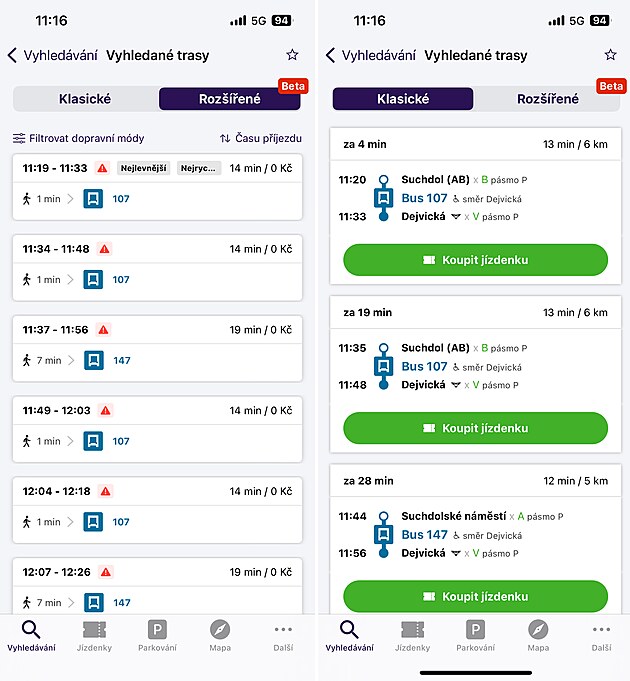The height and width of the screenshot is (681, 630).
Task: Switch to Klasické view on the left screen
Action: (x=85, y=99)
